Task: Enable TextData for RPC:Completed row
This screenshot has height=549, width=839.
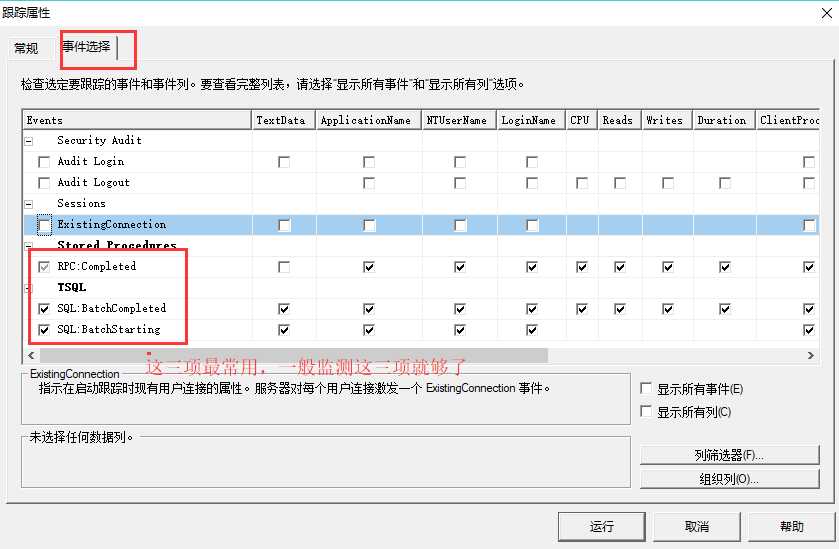Action: coord(284,266)
